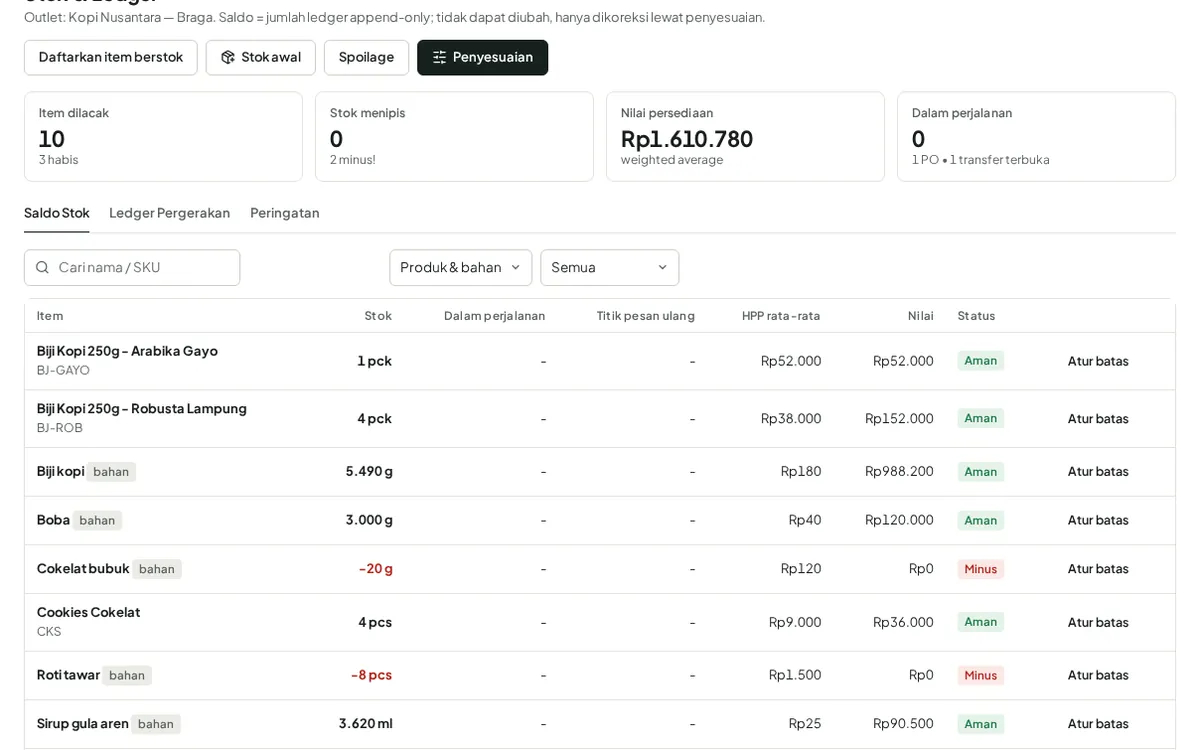
Task: Click the Minus badge on Cokelat bubuk row
Action: click(981, 569)
